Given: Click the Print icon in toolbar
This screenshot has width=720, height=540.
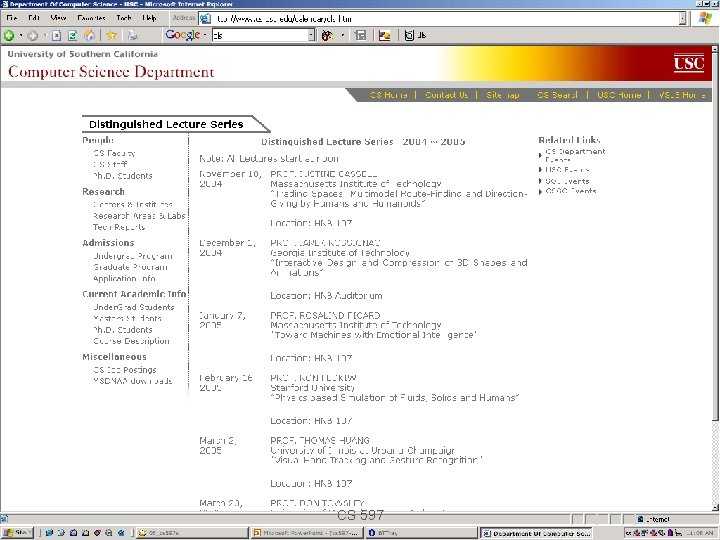Looking at the screenshot, I should point(133,35).
